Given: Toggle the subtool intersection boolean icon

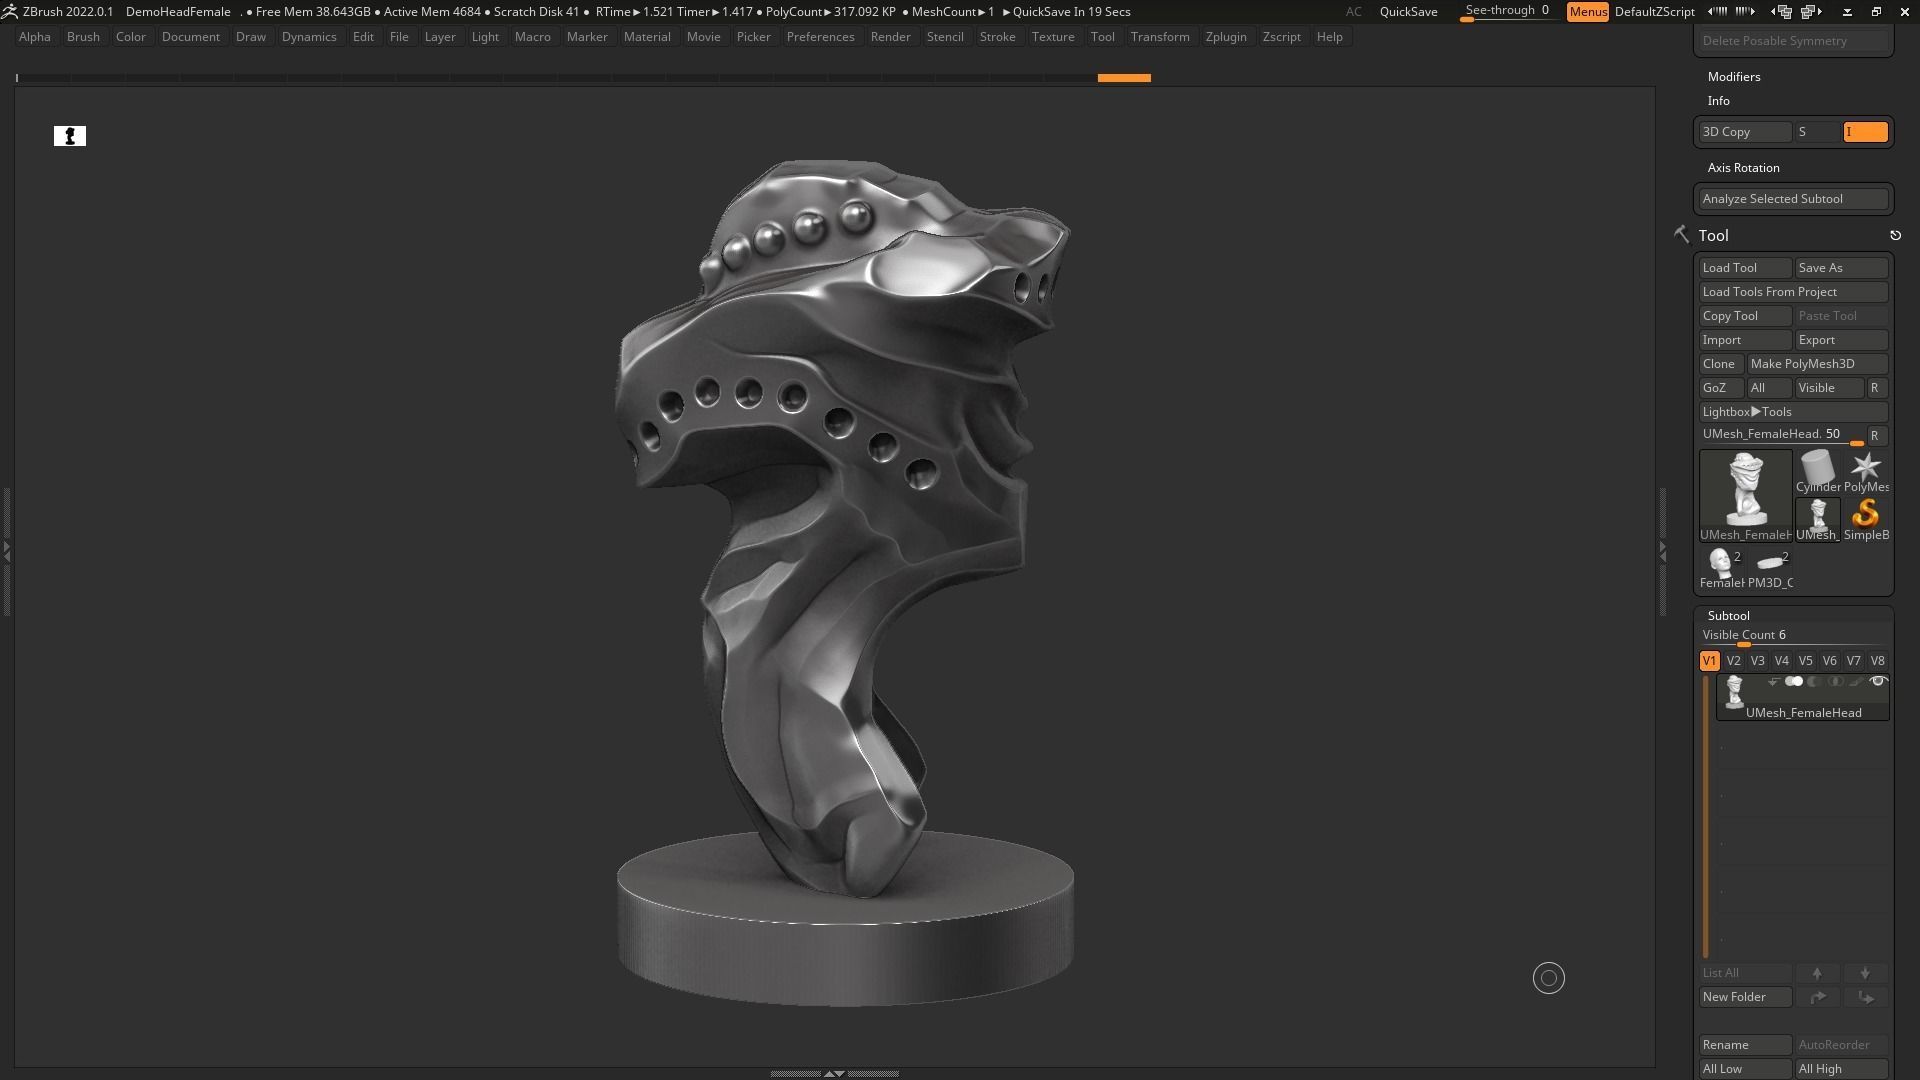Looking at the screenshot, I should (1835, 682).
